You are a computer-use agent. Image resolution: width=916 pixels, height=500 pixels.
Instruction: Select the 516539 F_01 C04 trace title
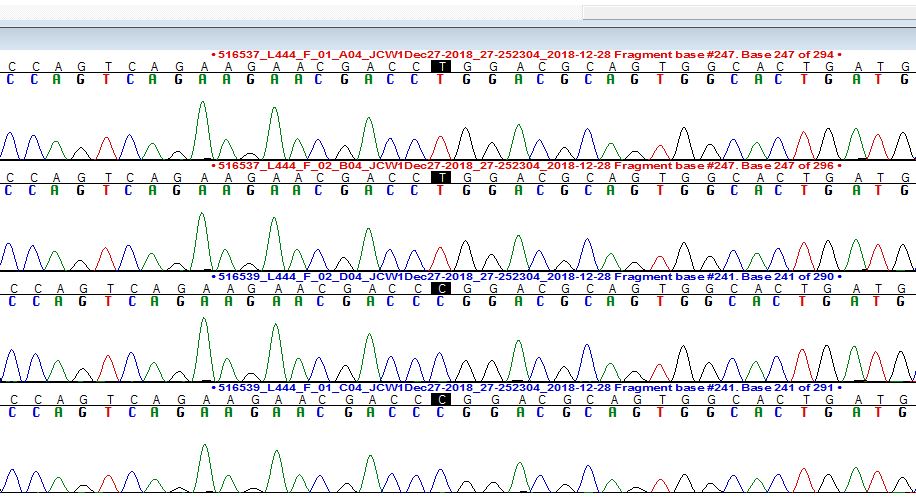(x=526, y=386)
